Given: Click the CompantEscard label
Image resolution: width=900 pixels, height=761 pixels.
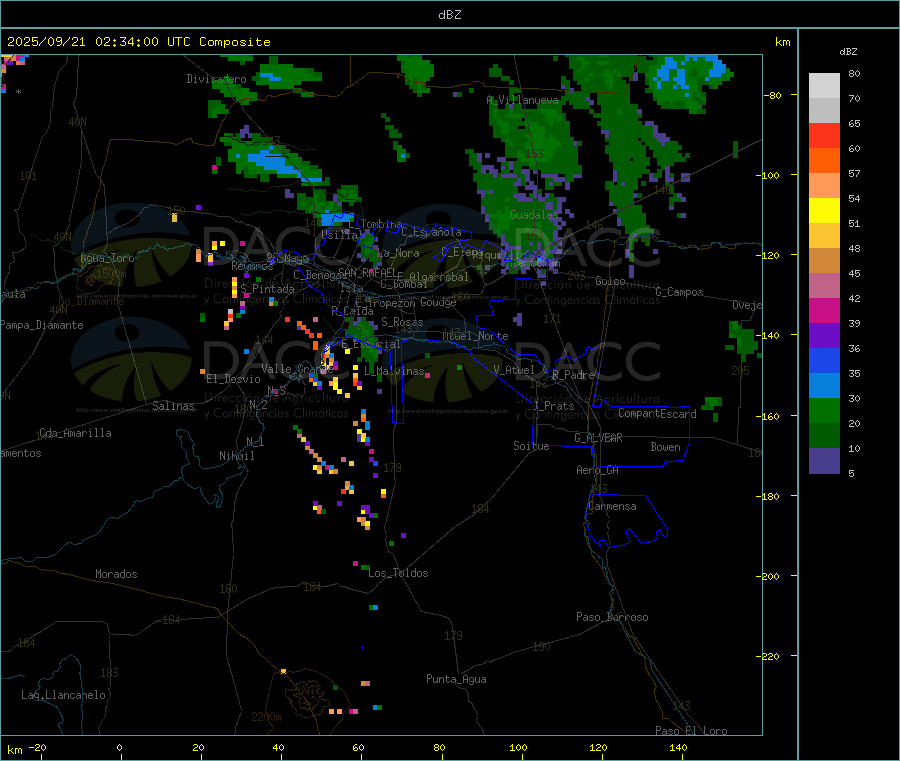Looking at the screenshot, I should point(657,414).
